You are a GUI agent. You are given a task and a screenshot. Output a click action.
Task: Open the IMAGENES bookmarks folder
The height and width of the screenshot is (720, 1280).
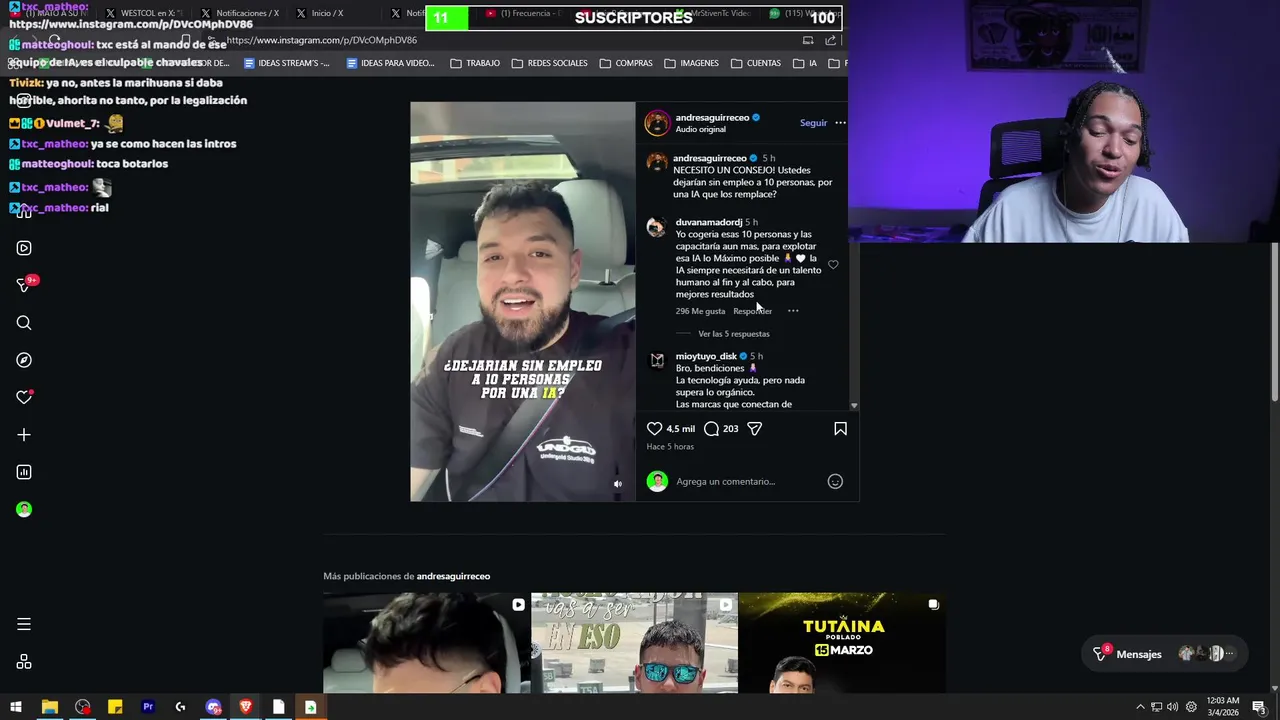pyautogui.click(x=691, y=63)
